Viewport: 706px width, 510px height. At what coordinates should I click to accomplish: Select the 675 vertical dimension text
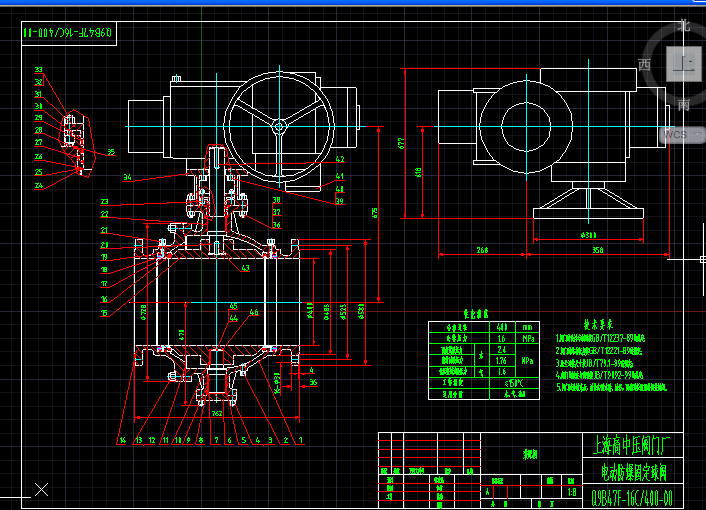(x=374, y=213)
